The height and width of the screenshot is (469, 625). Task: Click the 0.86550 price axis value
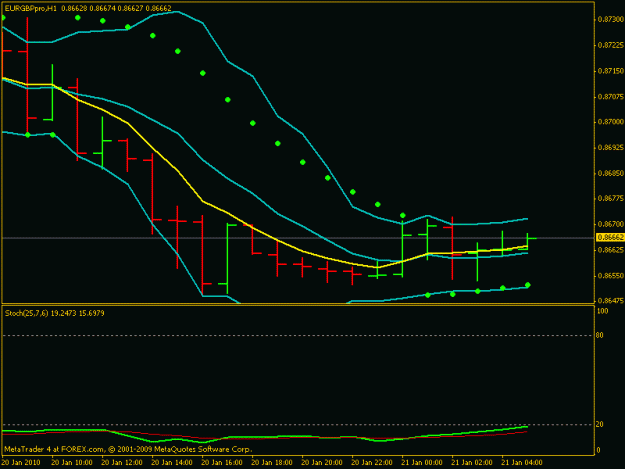pos(611,276)
